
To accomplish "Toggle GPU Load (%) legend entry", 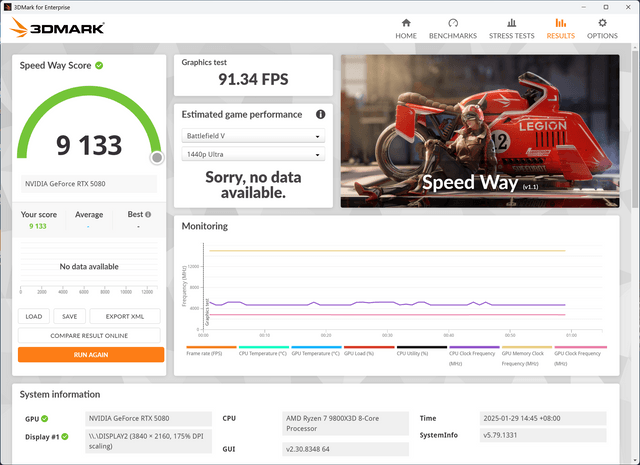I will point(369,351).
